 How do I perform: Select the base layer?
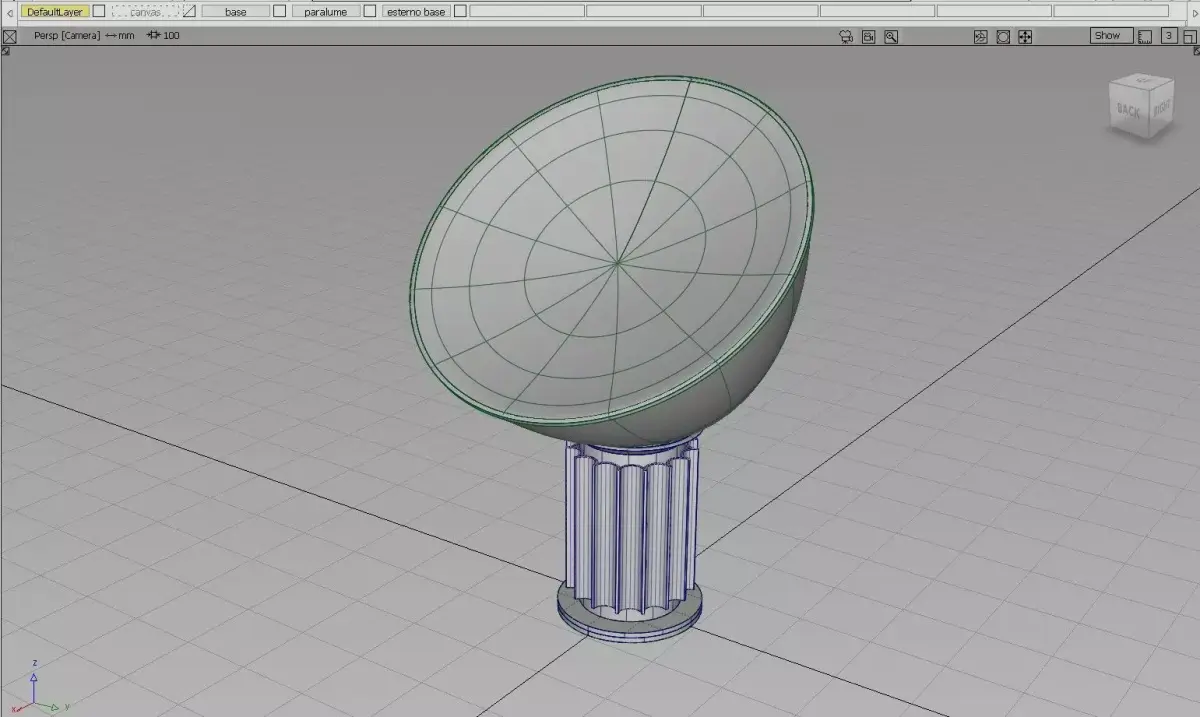pos(236,12)
